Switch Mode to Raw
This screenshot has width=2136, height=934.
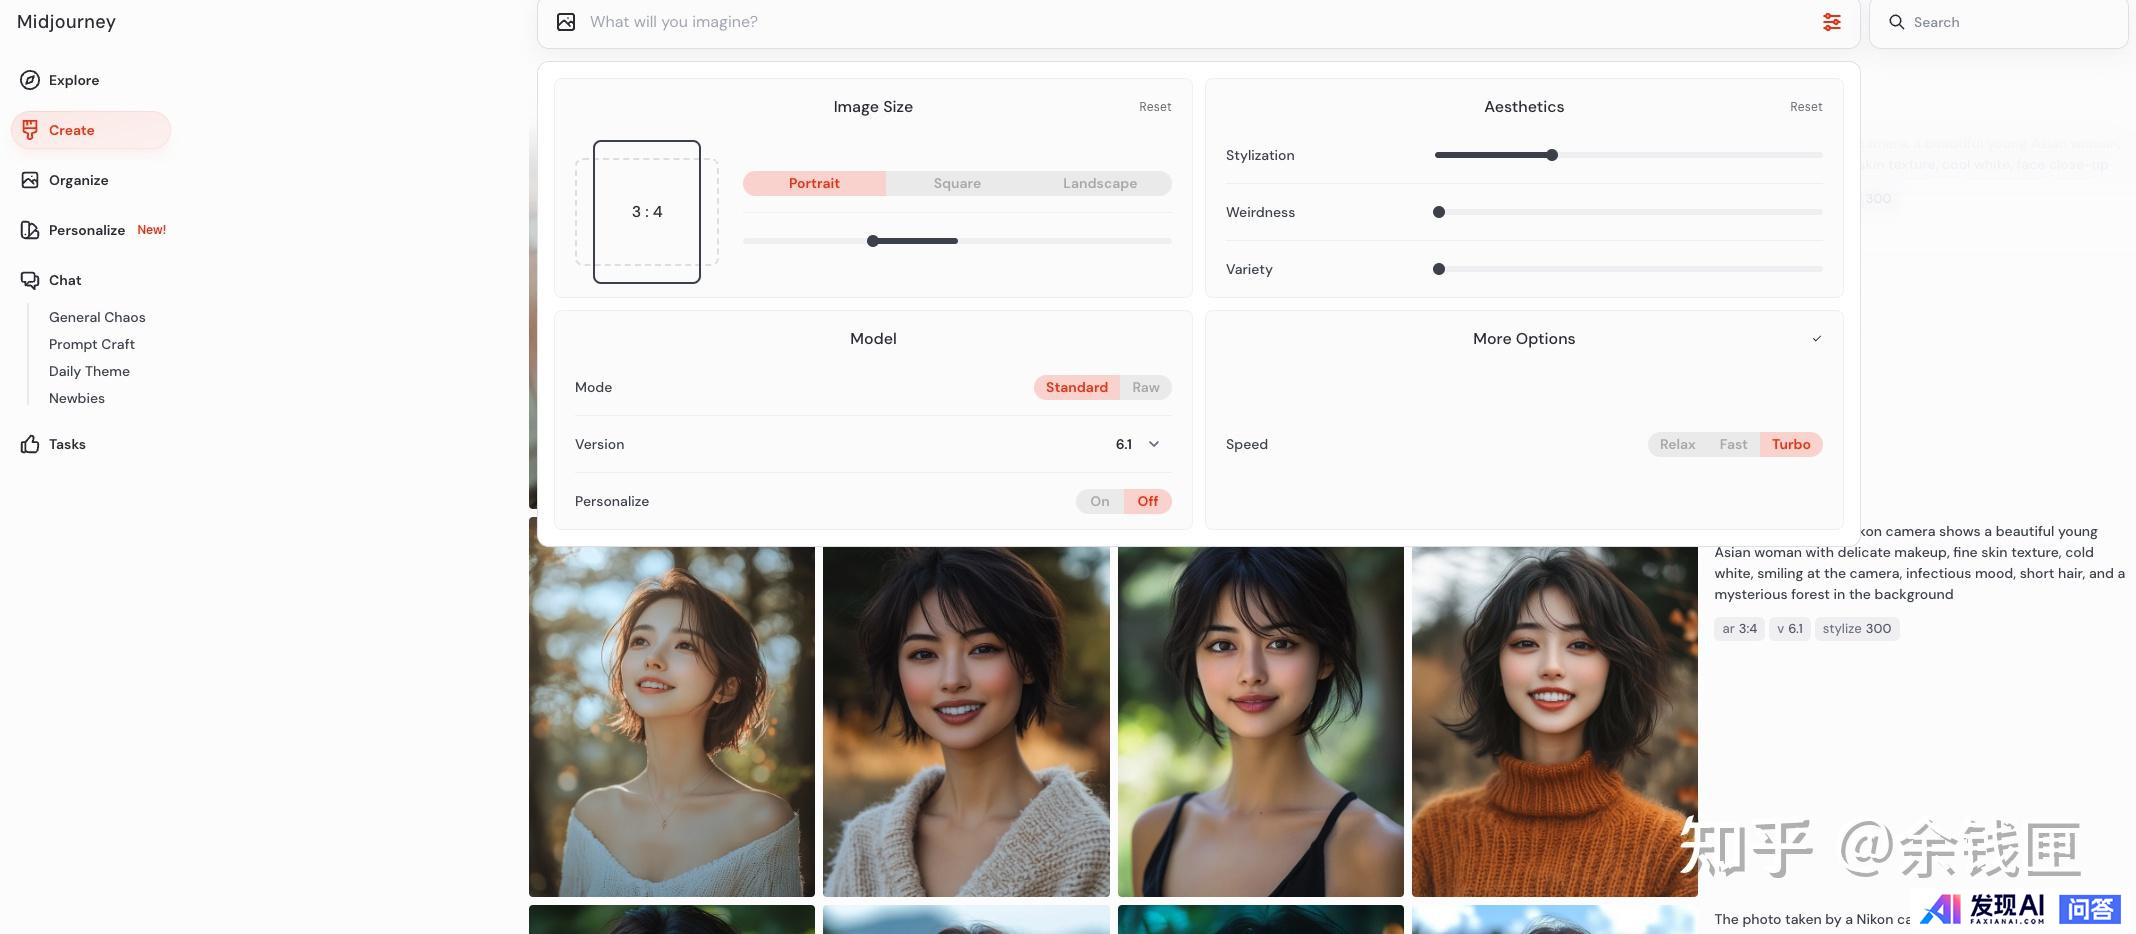click(x=1145, y=387)
